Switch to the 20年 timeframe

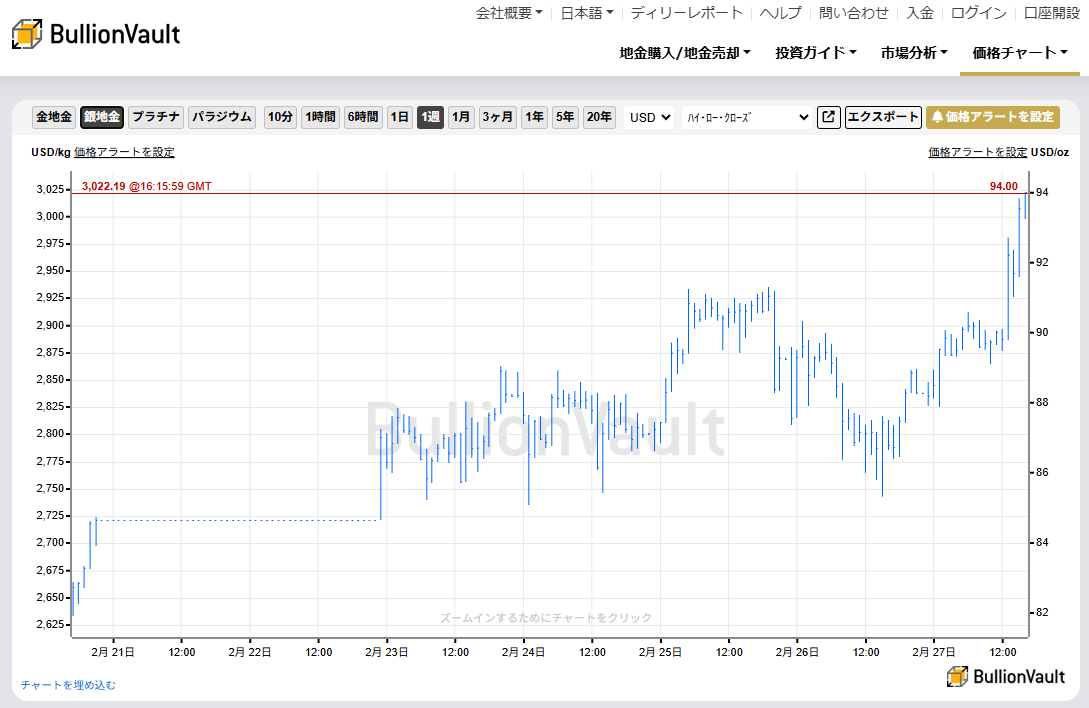[x=599, y=117]
